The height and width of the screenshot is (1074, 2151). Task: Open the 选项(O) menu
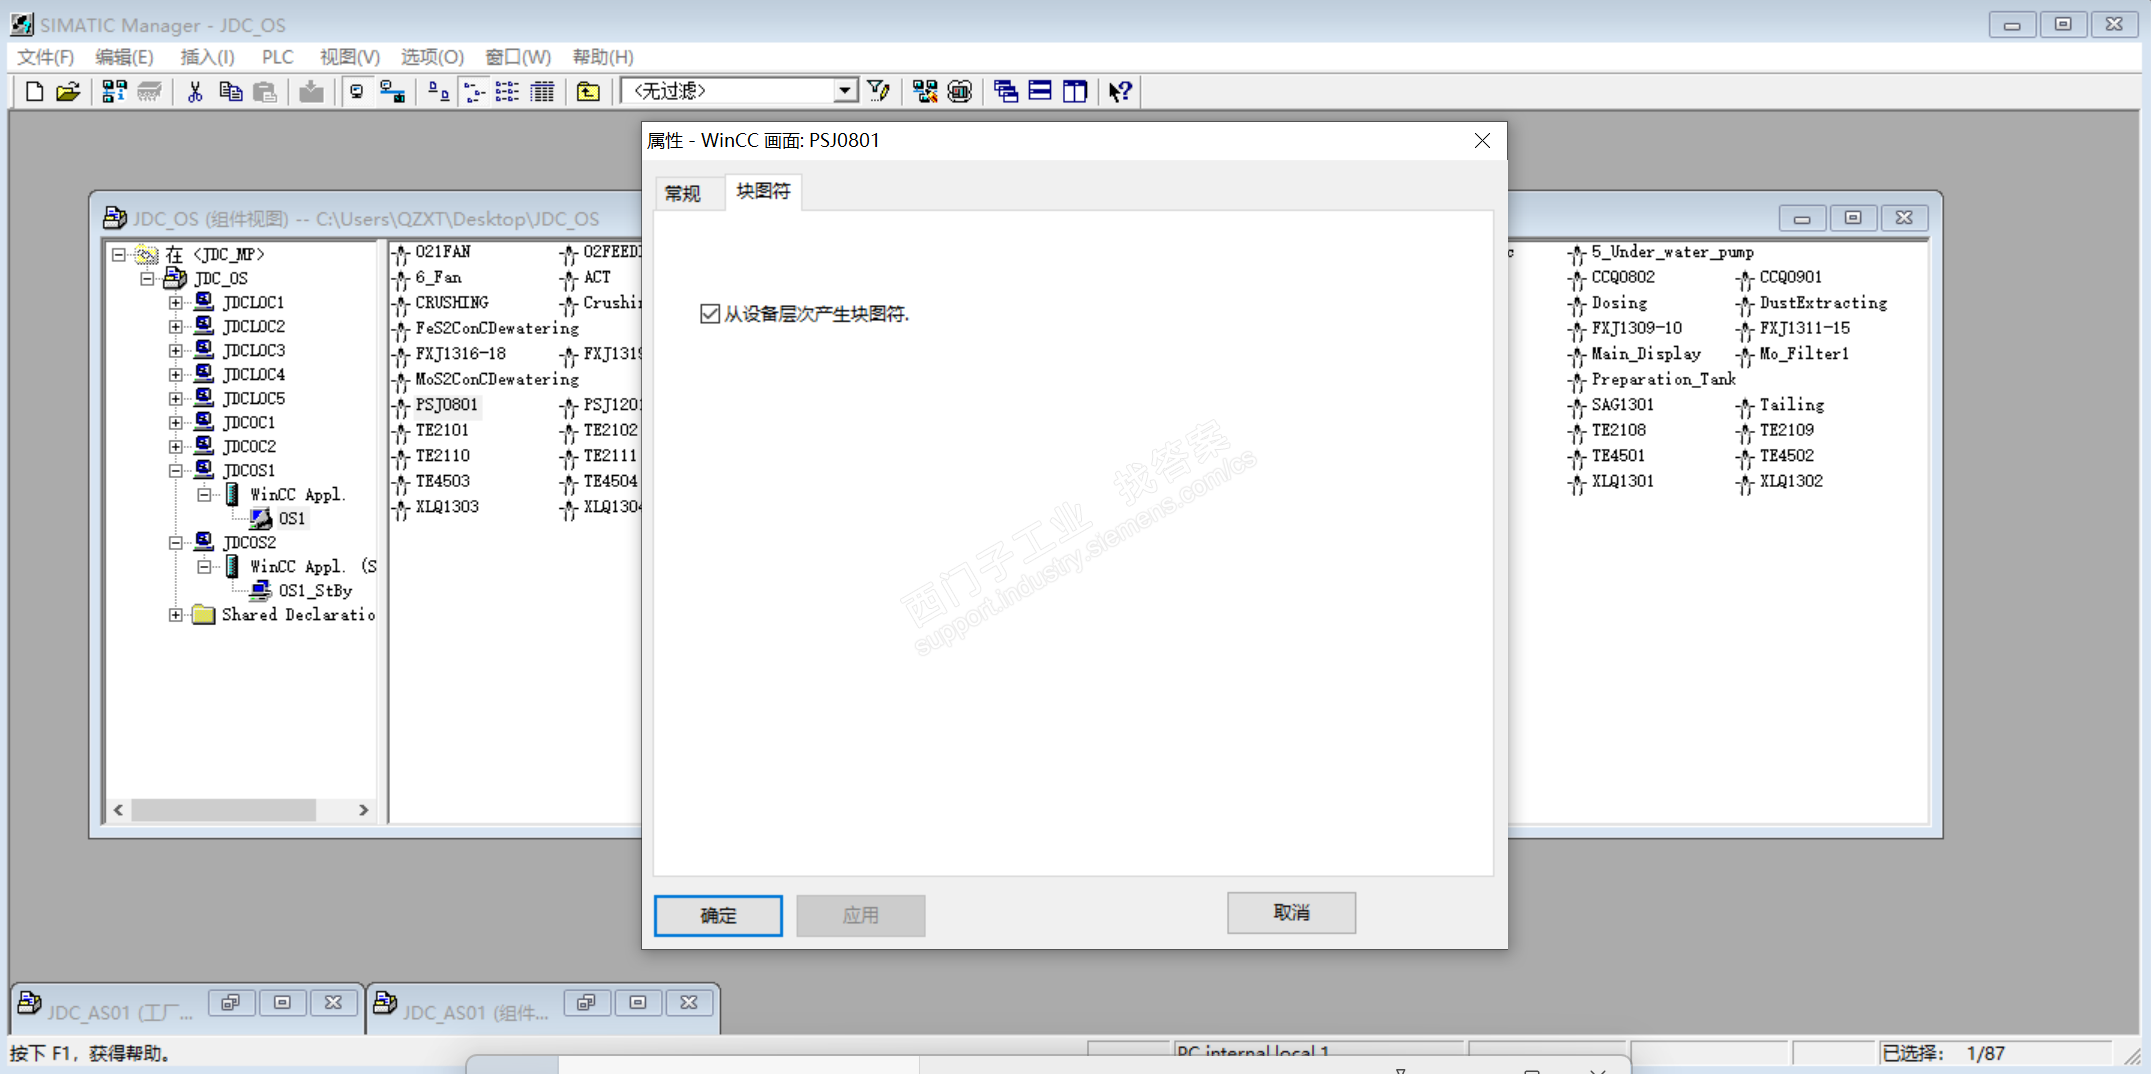pyautogui.click(x=432, y=57)
